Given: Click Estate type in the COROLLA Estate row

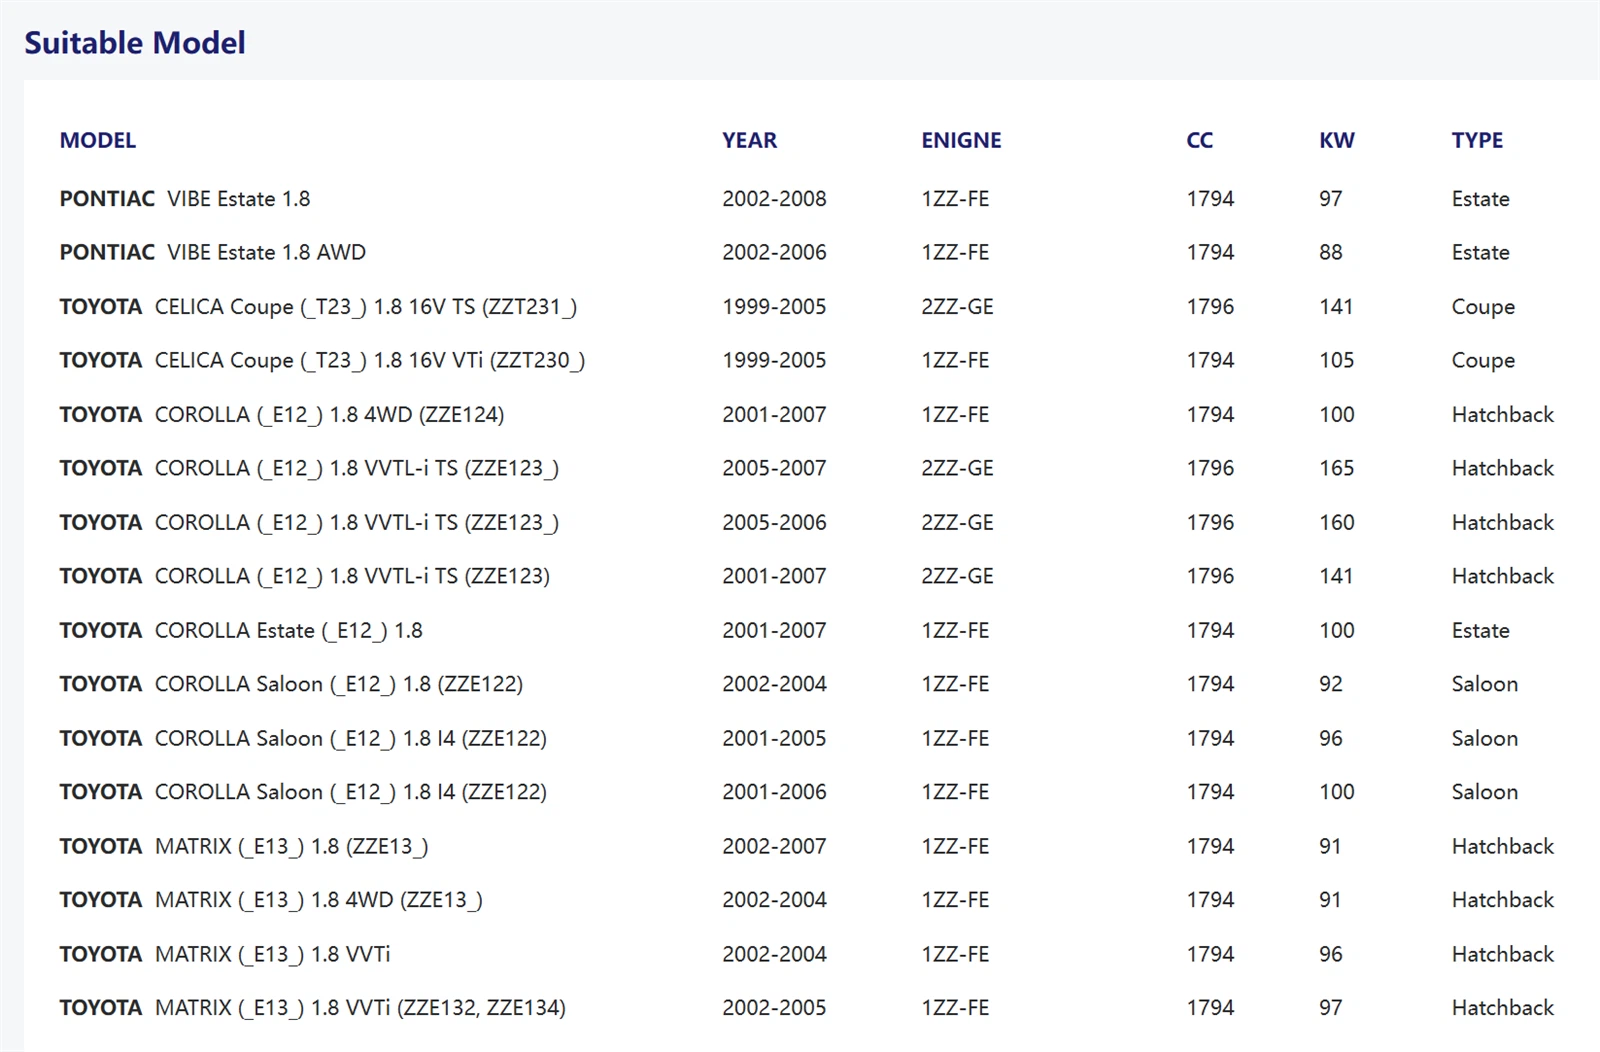Looking at the screenshot, I should [x=1480, y=631].
